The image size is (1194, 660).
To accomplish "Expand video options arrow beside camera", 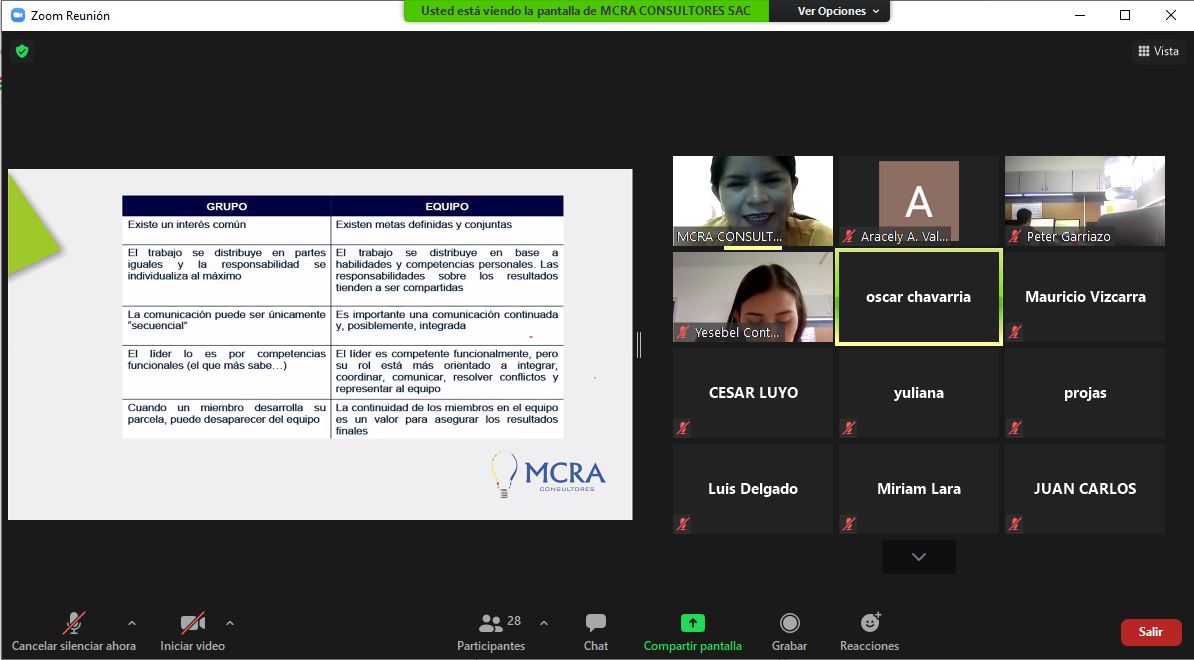I will (230, 623).
